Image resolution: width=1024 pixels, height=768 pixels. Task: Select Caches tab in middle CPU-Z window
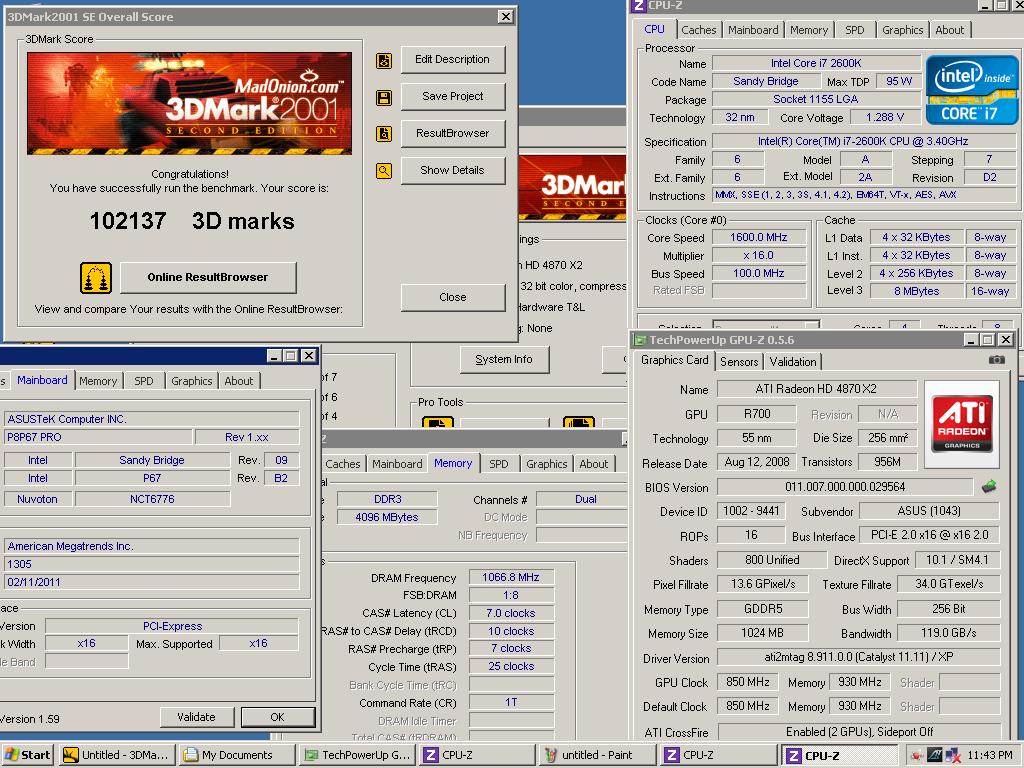click(x=343, y=464)
